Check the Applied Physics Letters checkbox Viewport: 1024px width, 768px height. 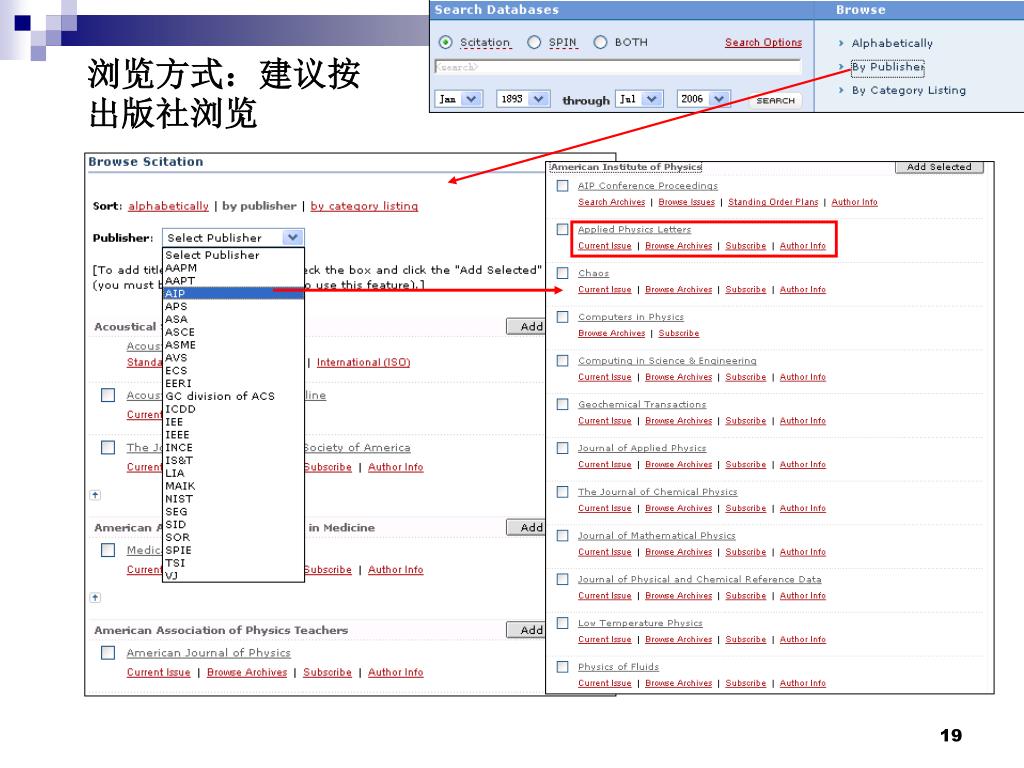[x=562, y=230]
